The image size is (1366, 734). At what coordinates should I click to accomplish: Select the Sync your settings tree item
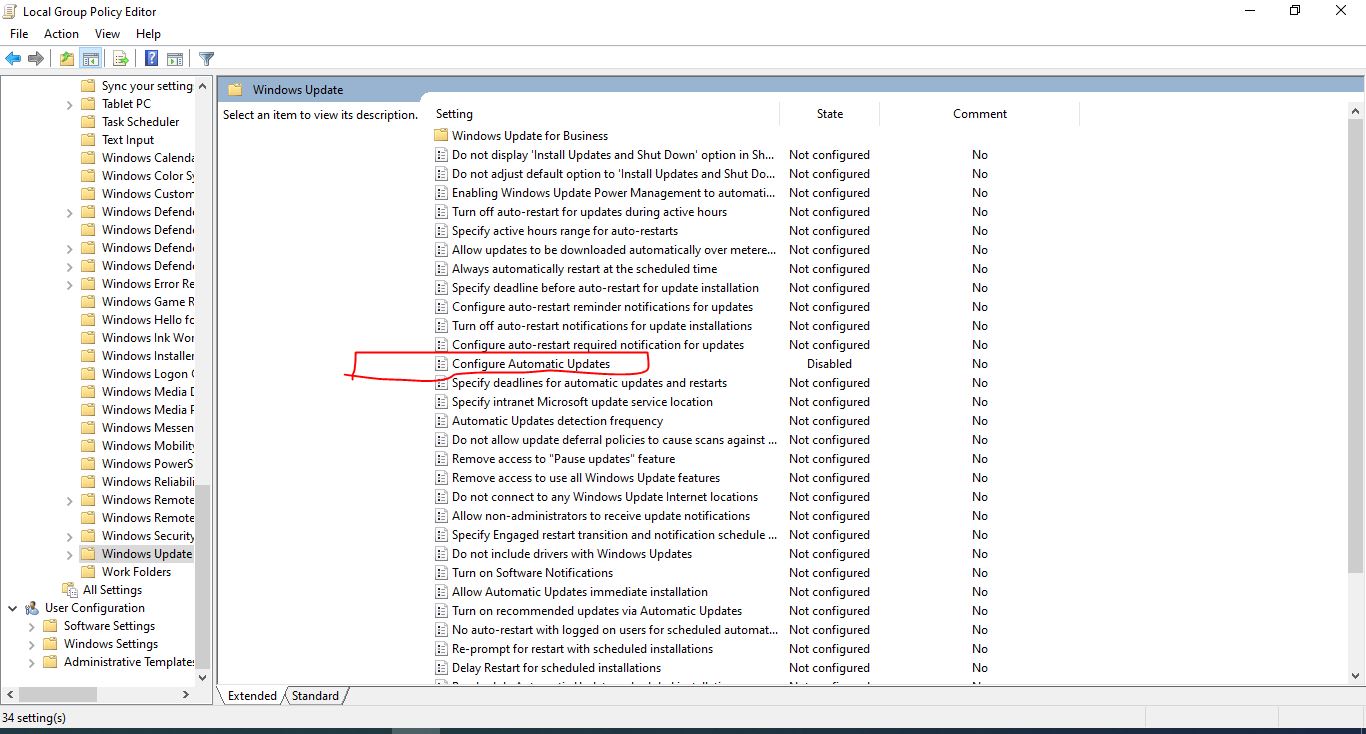pos(147,86)
